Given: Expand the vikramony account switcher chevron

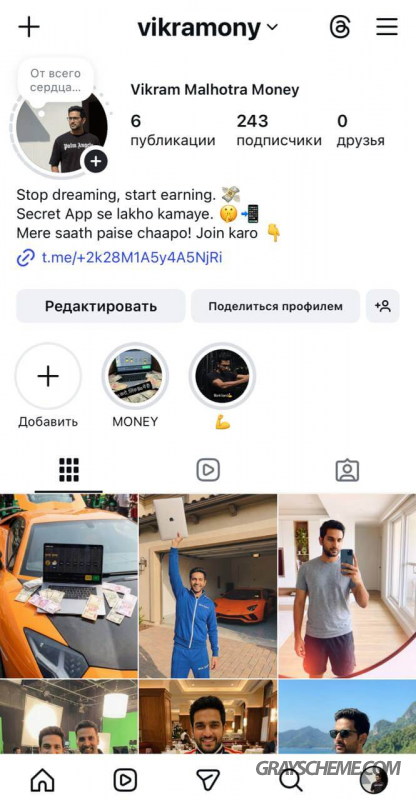Looking at the screenshot, I should point(273,27).
